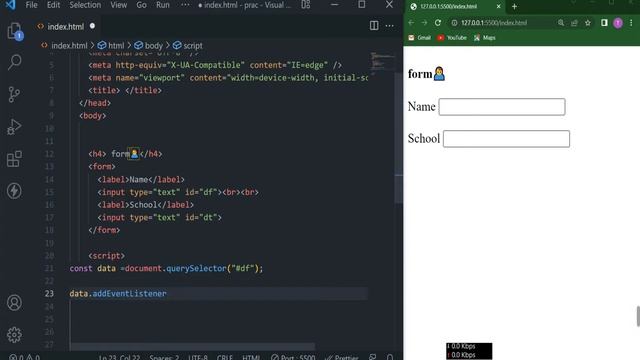Click the browser Forward arrow
Image resolution: width=640 pixels, height=360 pixels.
coord(424,23)
